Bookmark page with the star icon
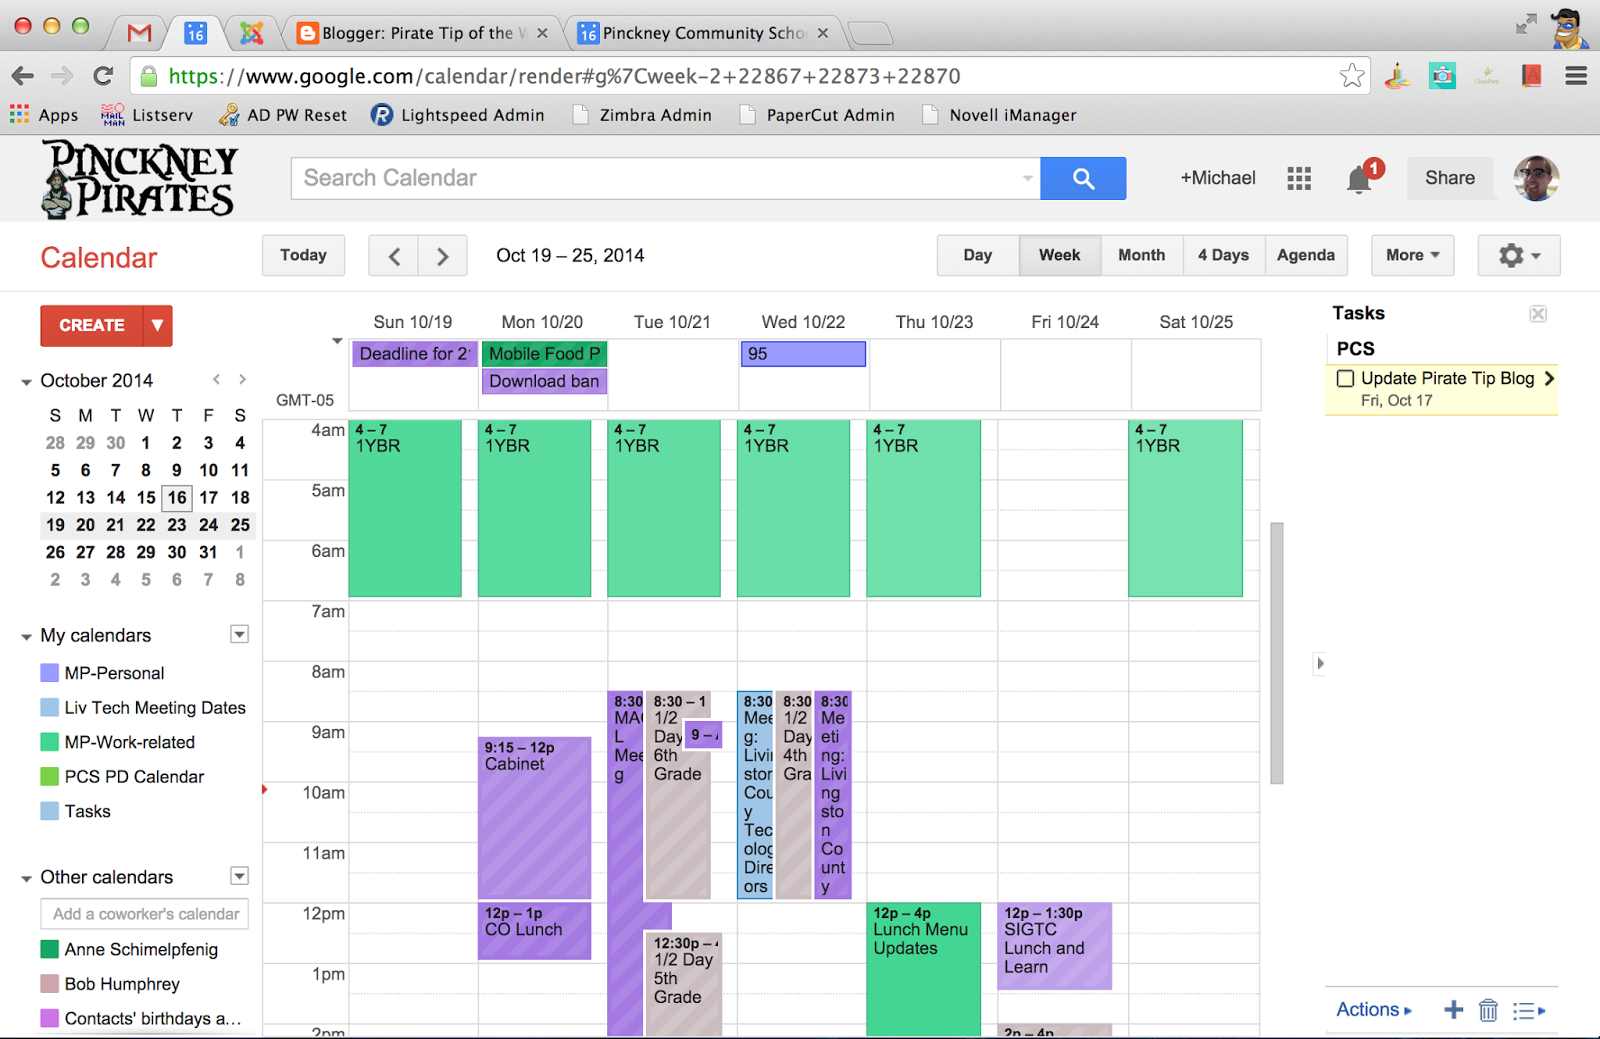This screenshot has height=1039, width=1600. pos(1352,76)
